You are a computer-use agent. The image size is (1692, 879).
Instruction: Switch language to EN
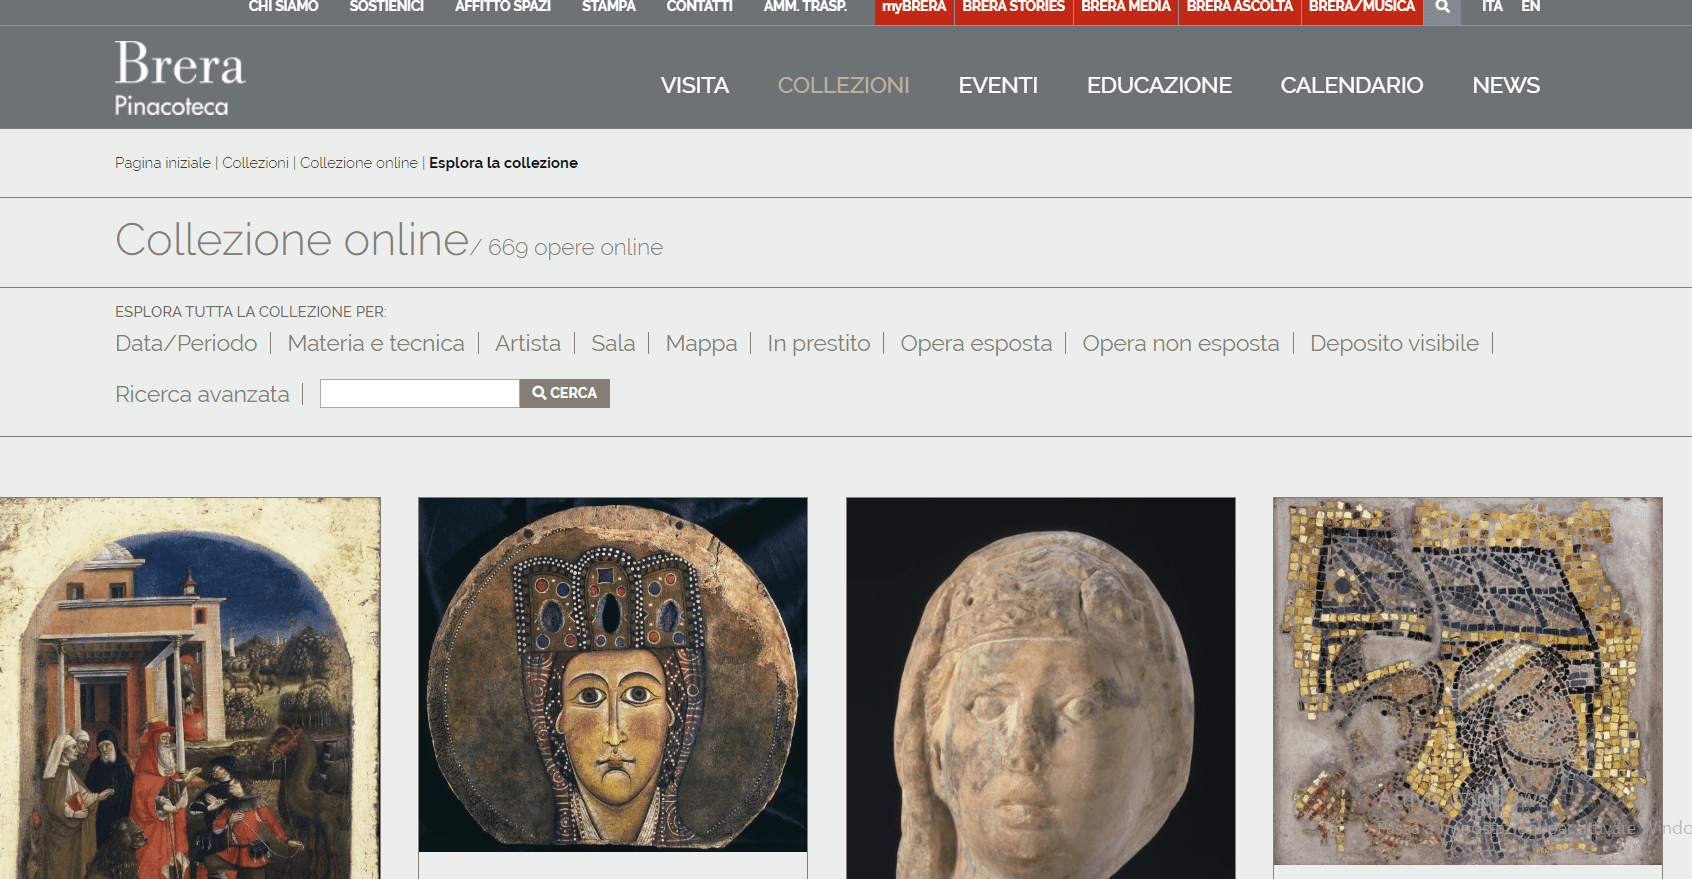point(1531,7)
